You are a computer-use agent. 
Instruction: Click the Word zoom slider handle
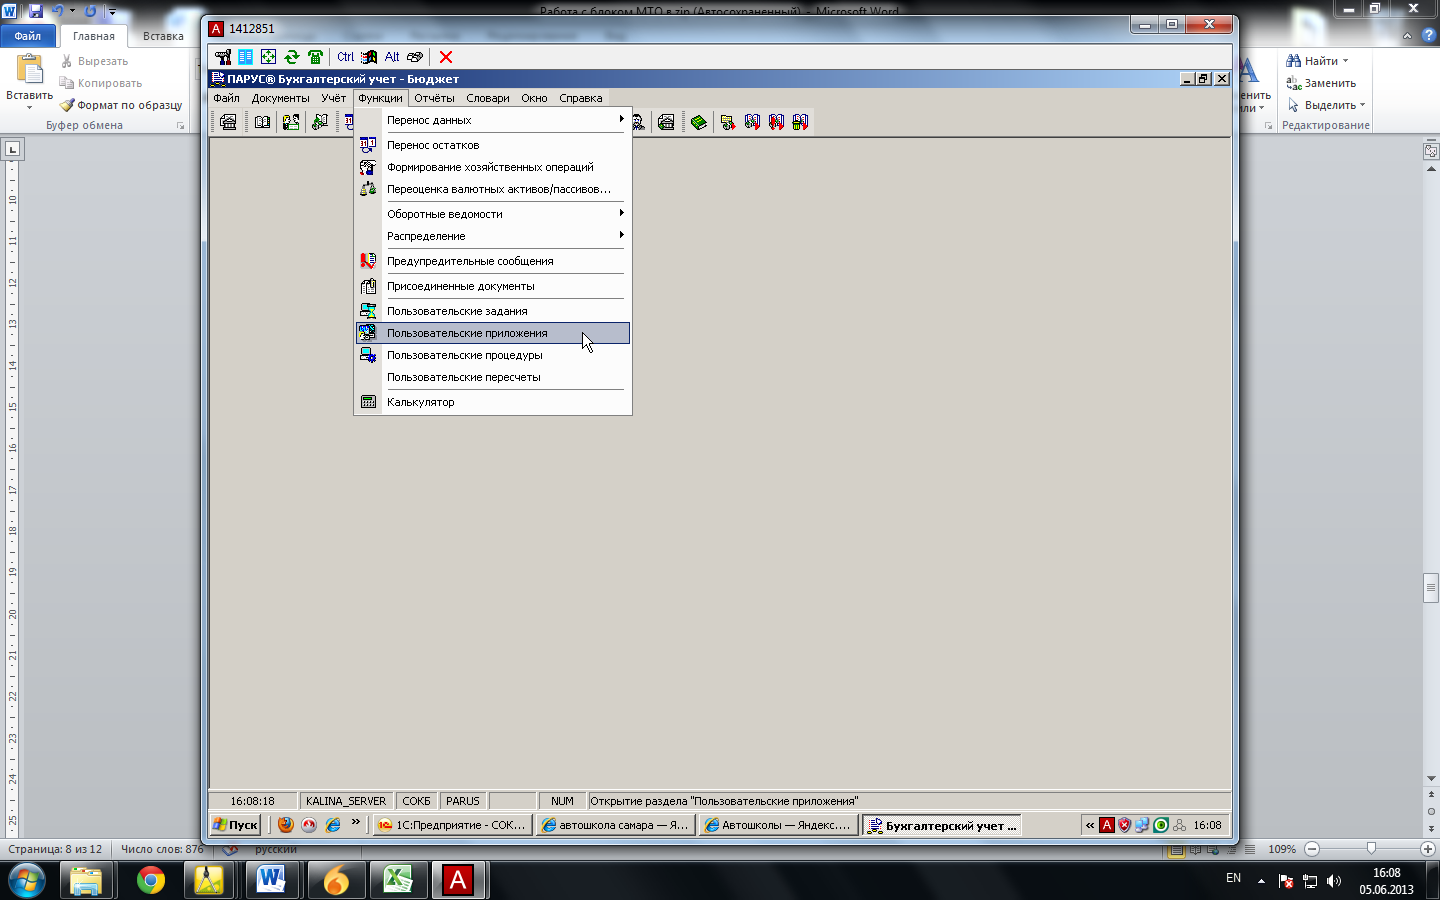tap(1371, 849)
